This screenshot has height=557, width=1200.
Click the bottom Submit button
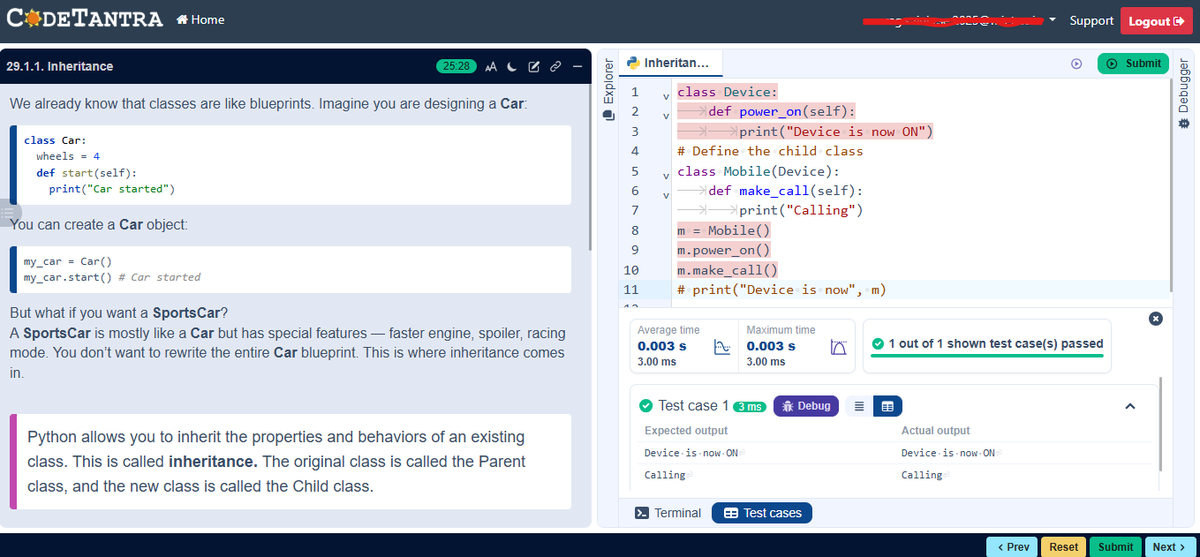[x=1115, y=546]
